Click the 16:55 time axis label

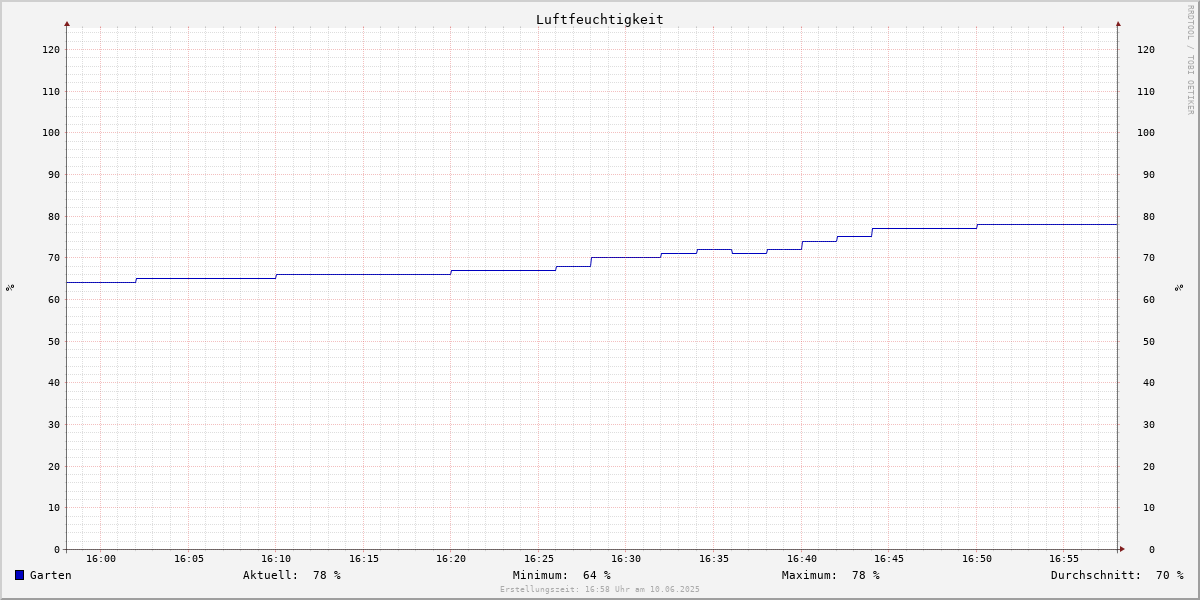tap(1064, 559)
